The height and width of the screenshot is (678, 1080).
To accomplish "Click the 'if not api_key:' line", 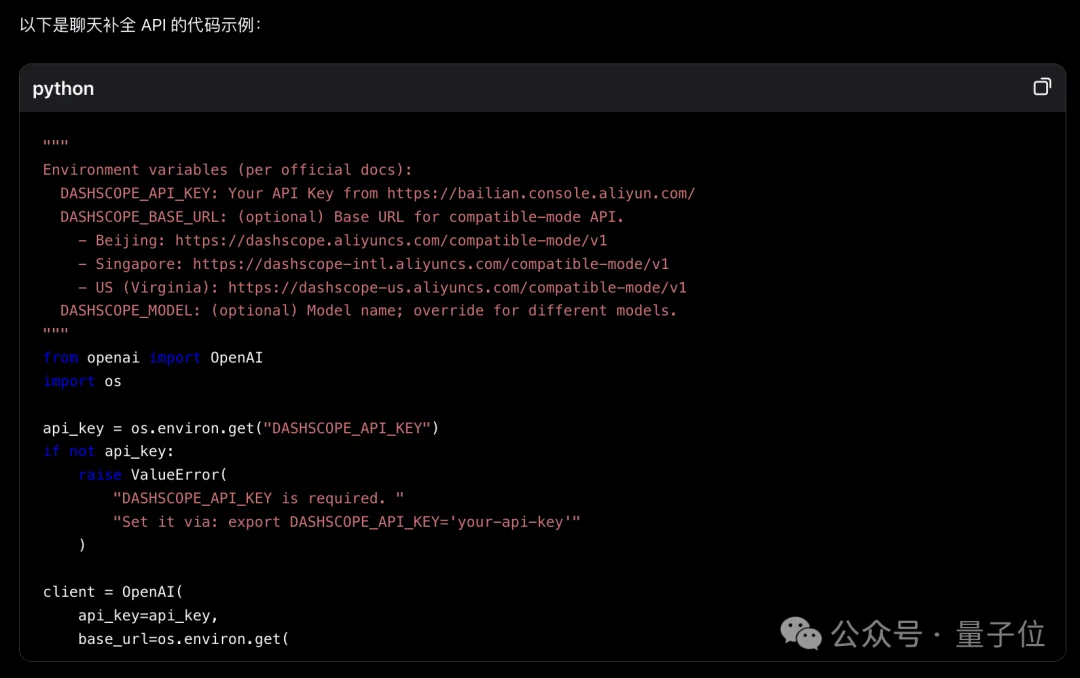I will pos(108,451).
